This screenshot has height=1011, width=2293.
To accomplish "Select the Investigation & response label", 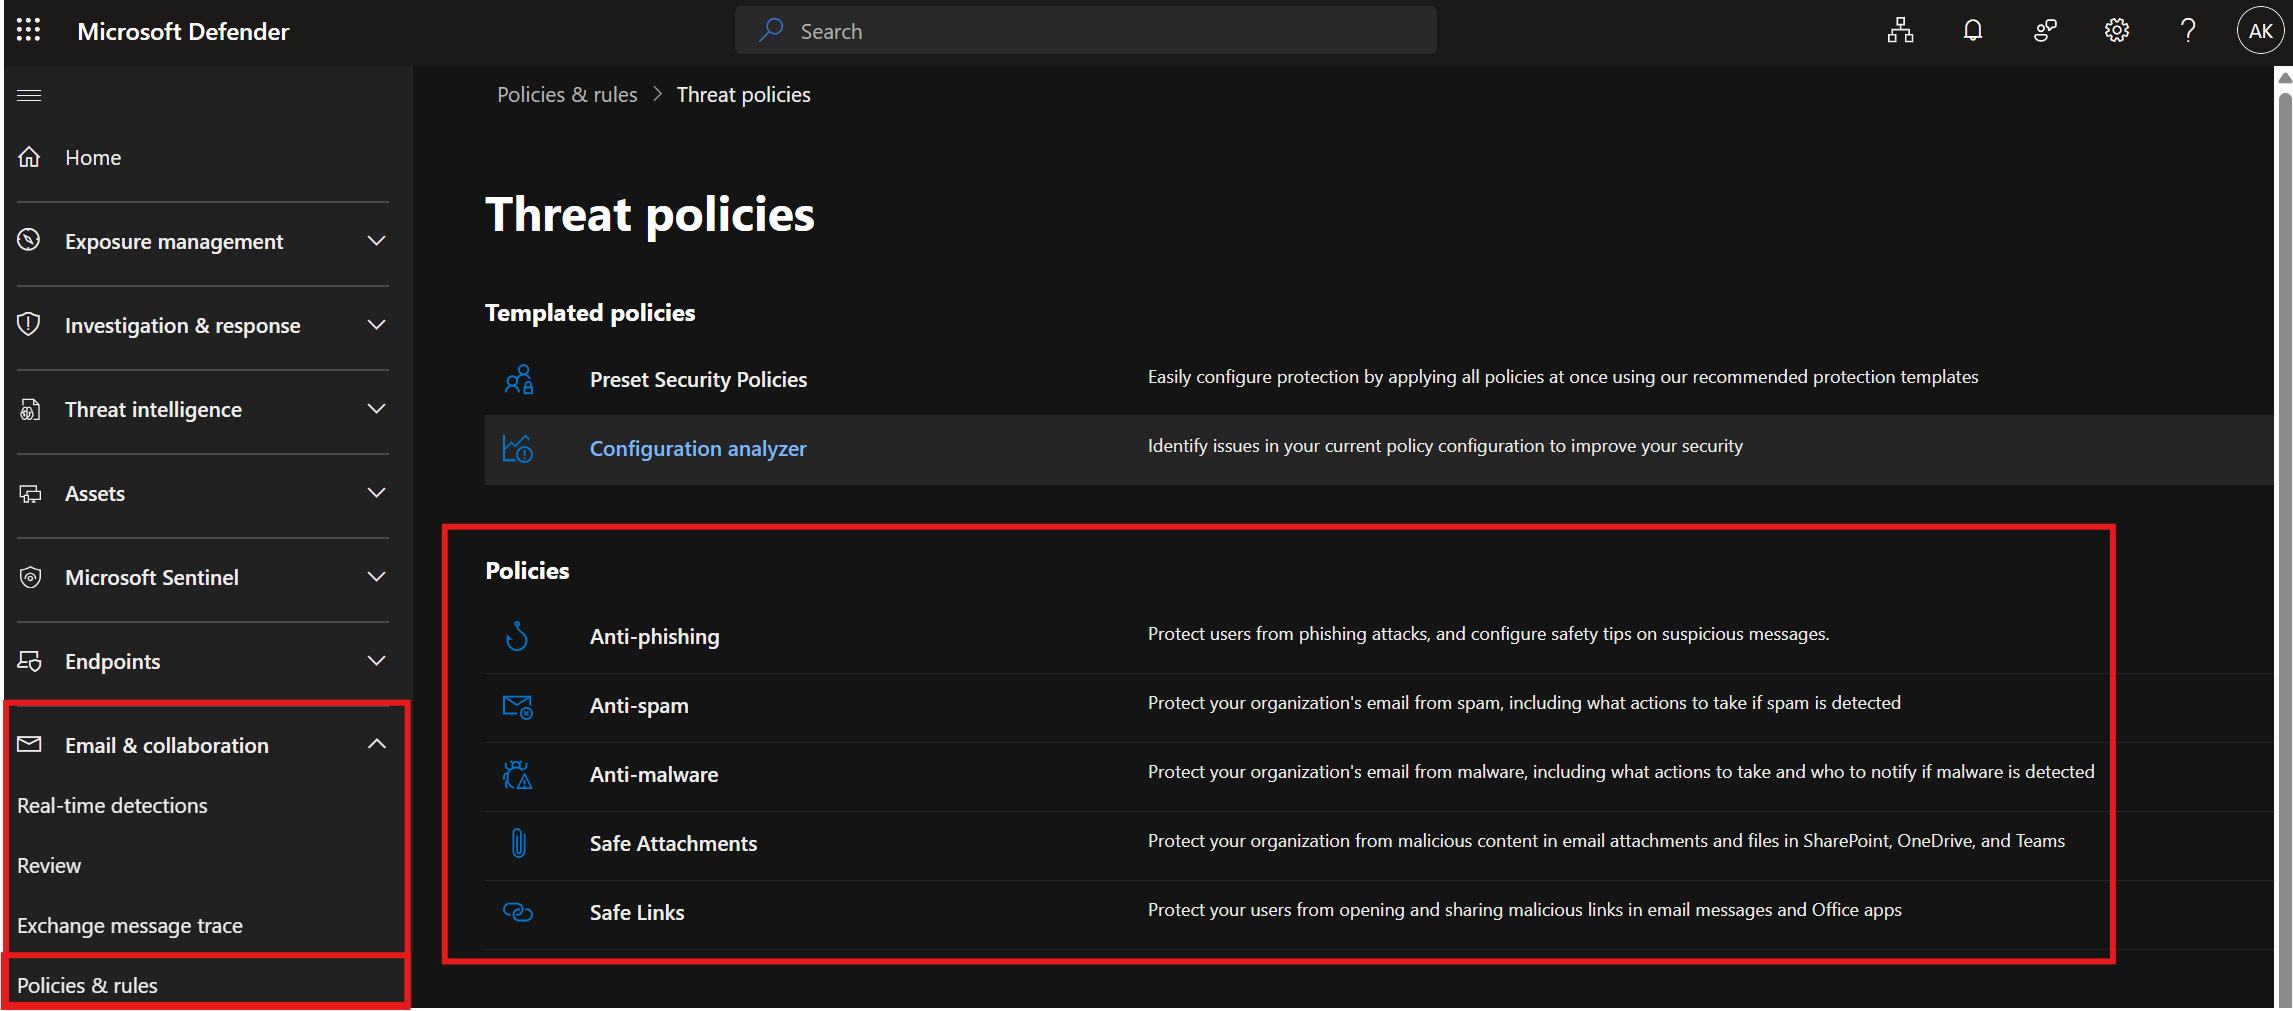I will coord(182,326).
